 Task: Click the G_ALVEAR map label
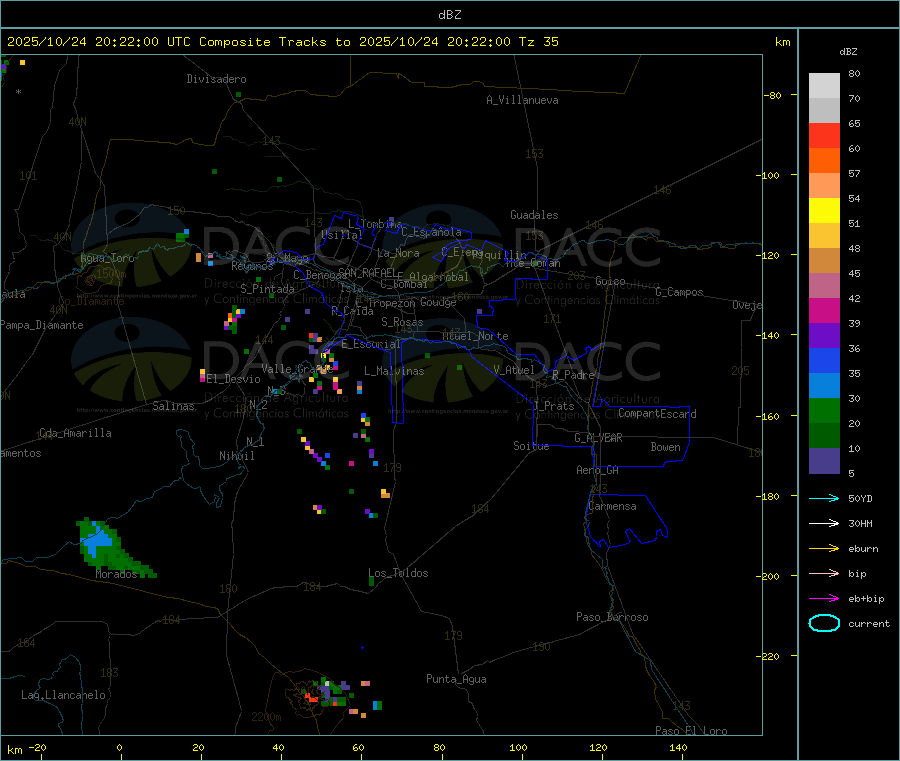click(x=598, y=438)
